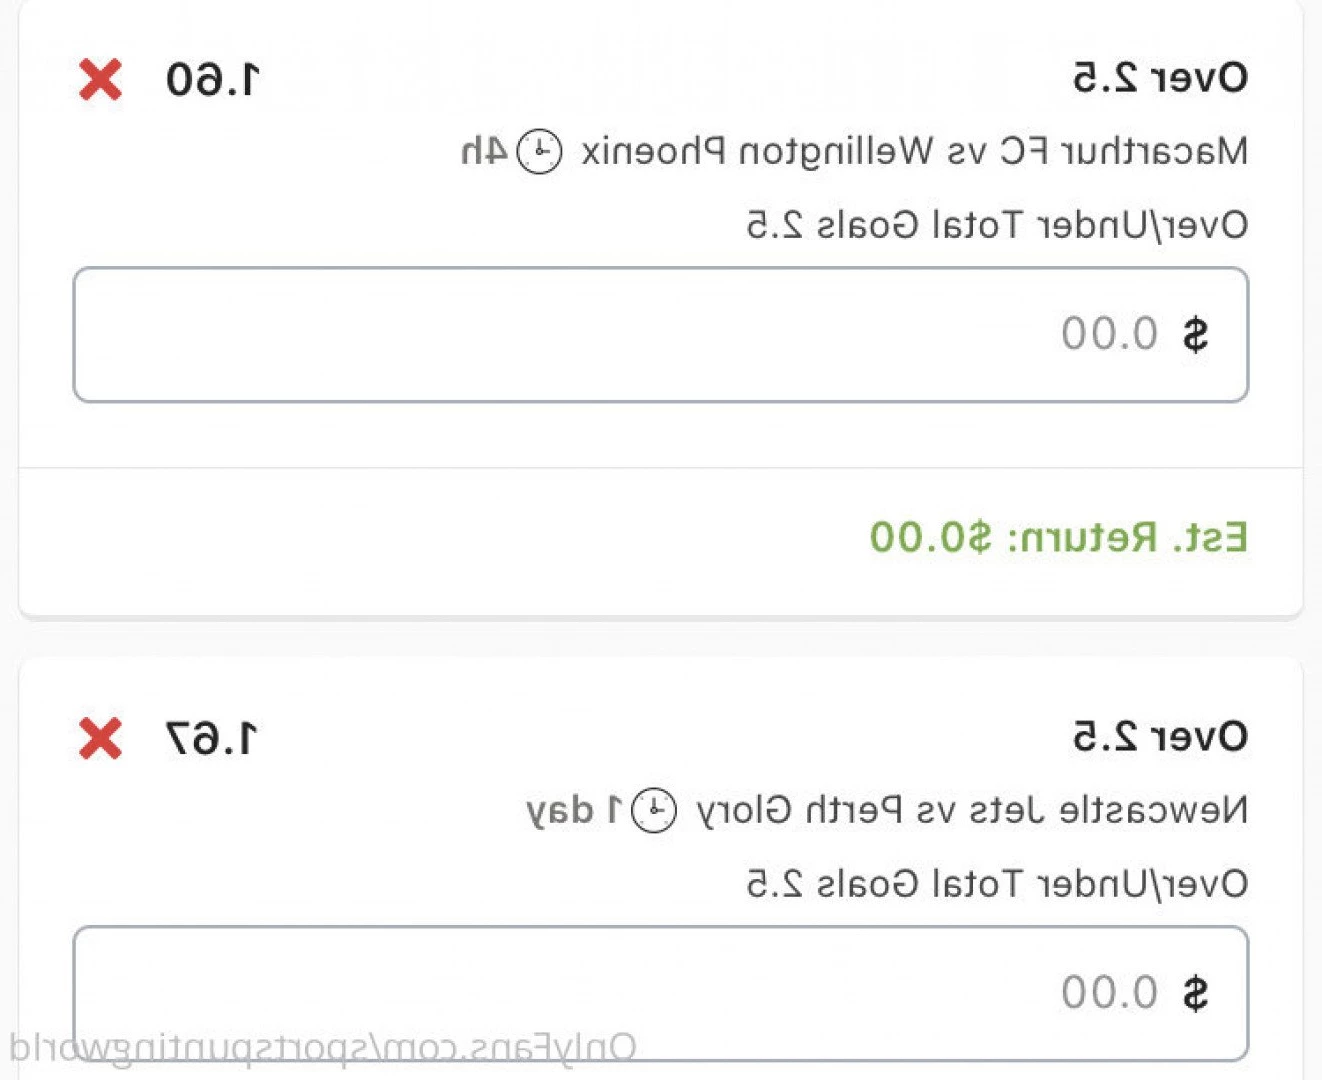Select the 1.67 odds value
This screenshot has height=1080, width=1322.
point(212,739)
